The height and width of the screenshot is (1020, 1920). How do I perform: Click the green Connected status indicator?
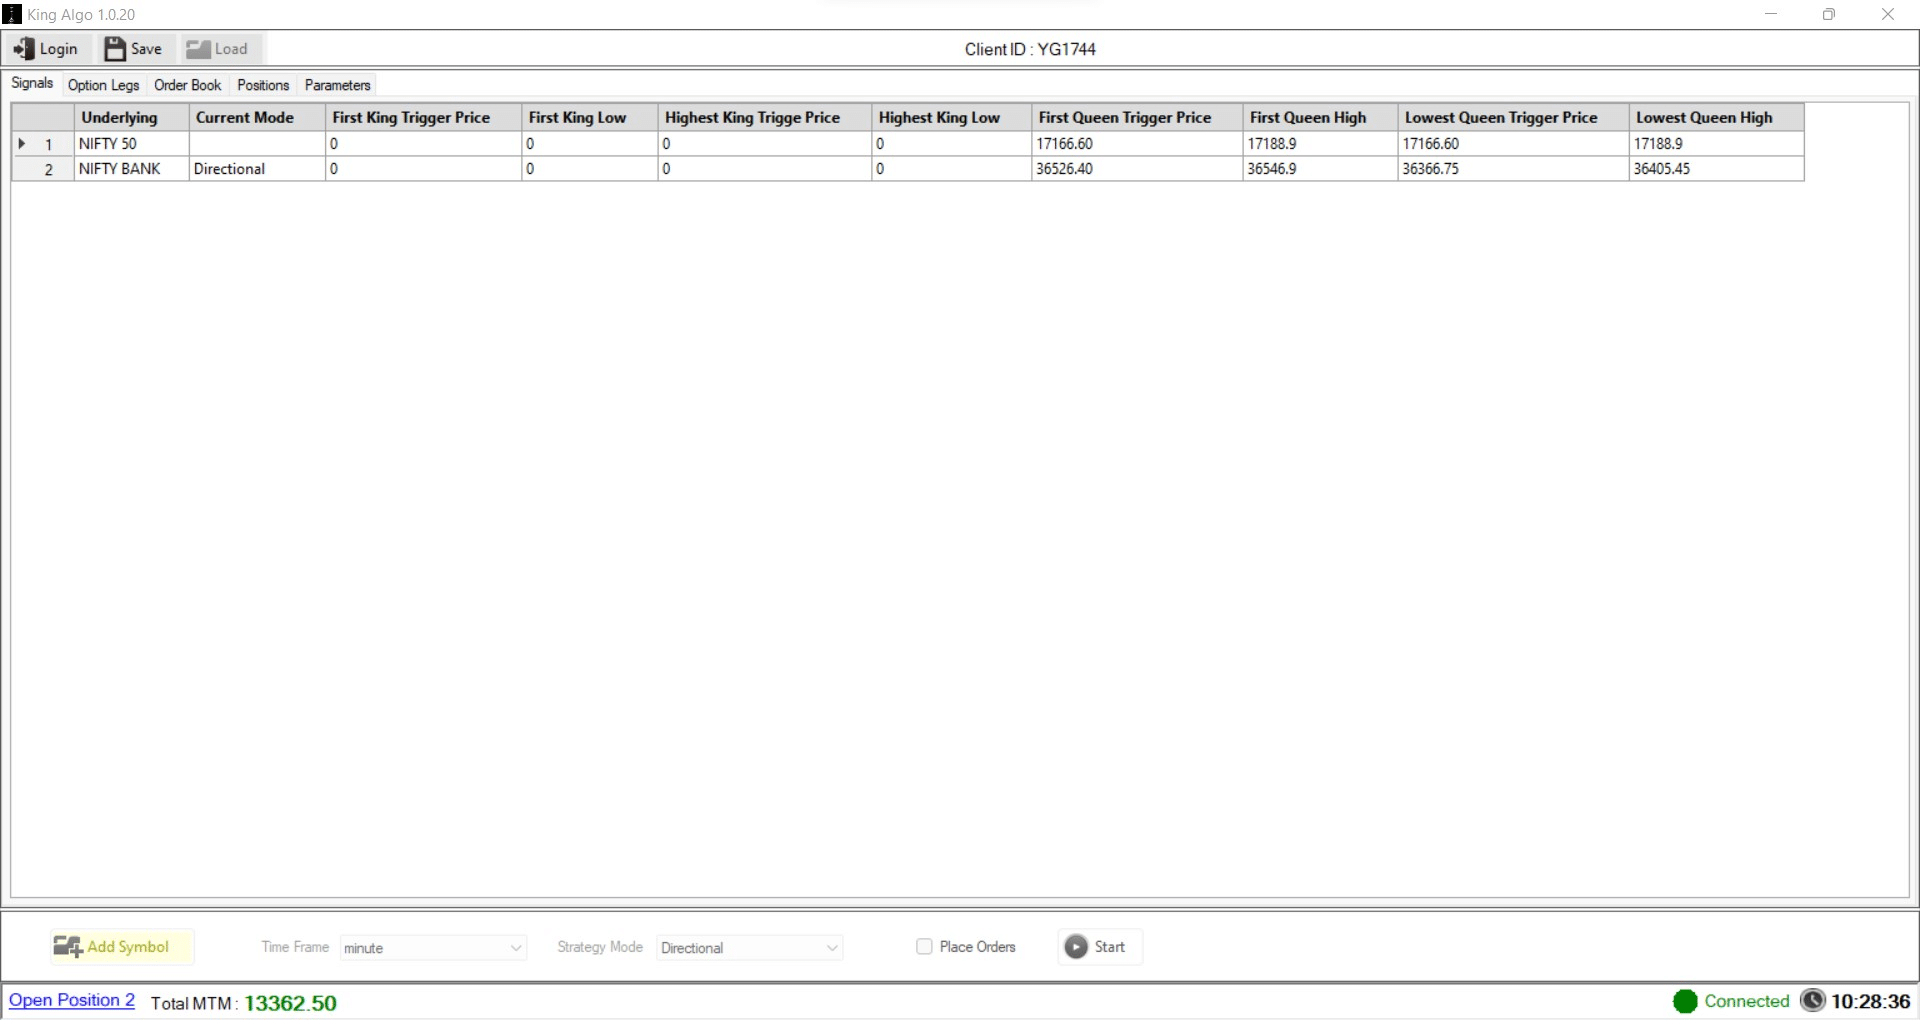pyautogui.click(x=1685, y=1001)
